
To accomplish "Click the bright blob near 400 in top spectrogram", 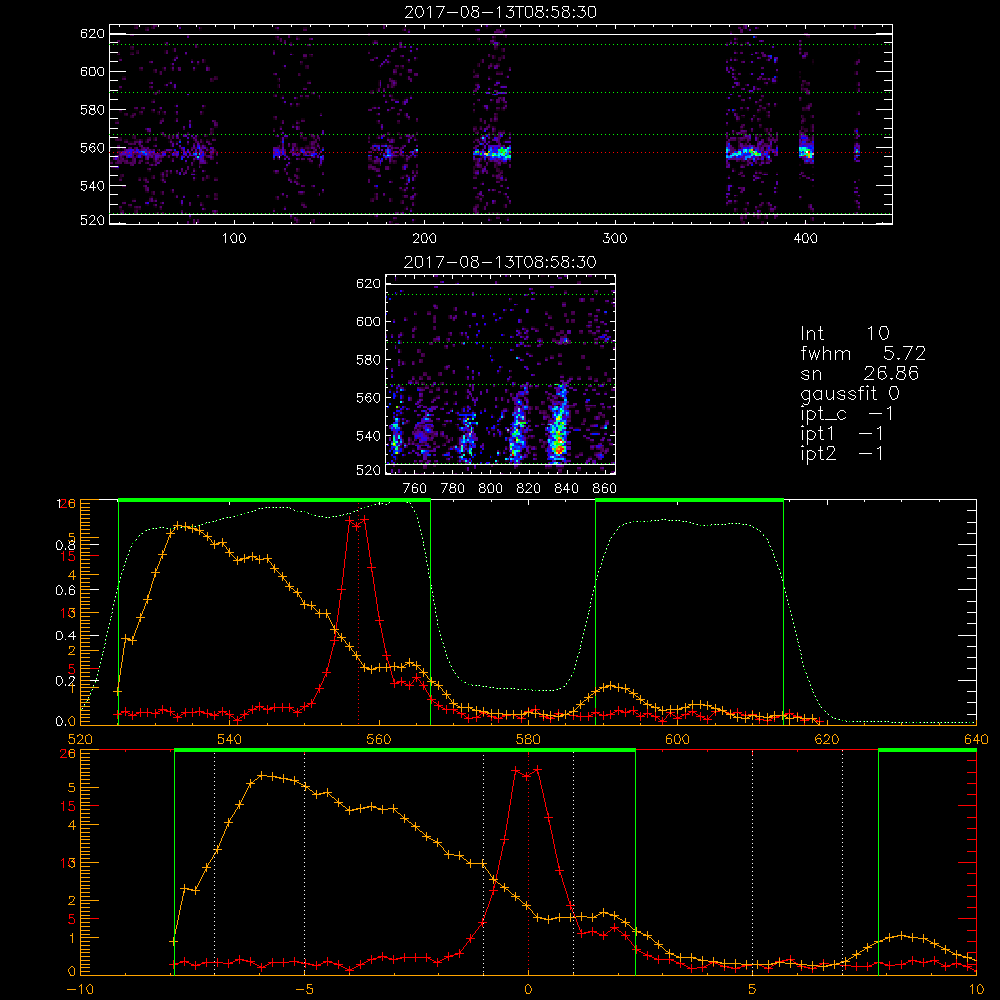I will tap(806, 152).
